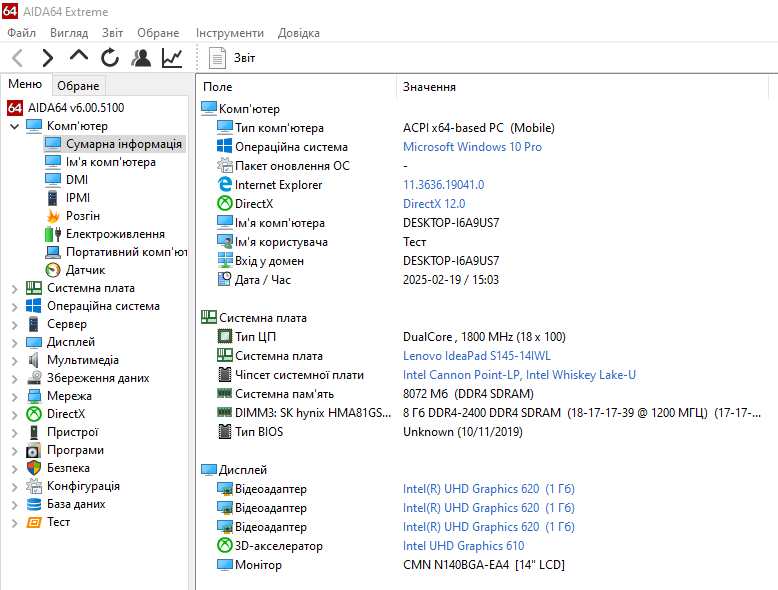This screenshot has height=590, width=778.
Task: Expand the DirectX tree node
Action: pos(14,414)
